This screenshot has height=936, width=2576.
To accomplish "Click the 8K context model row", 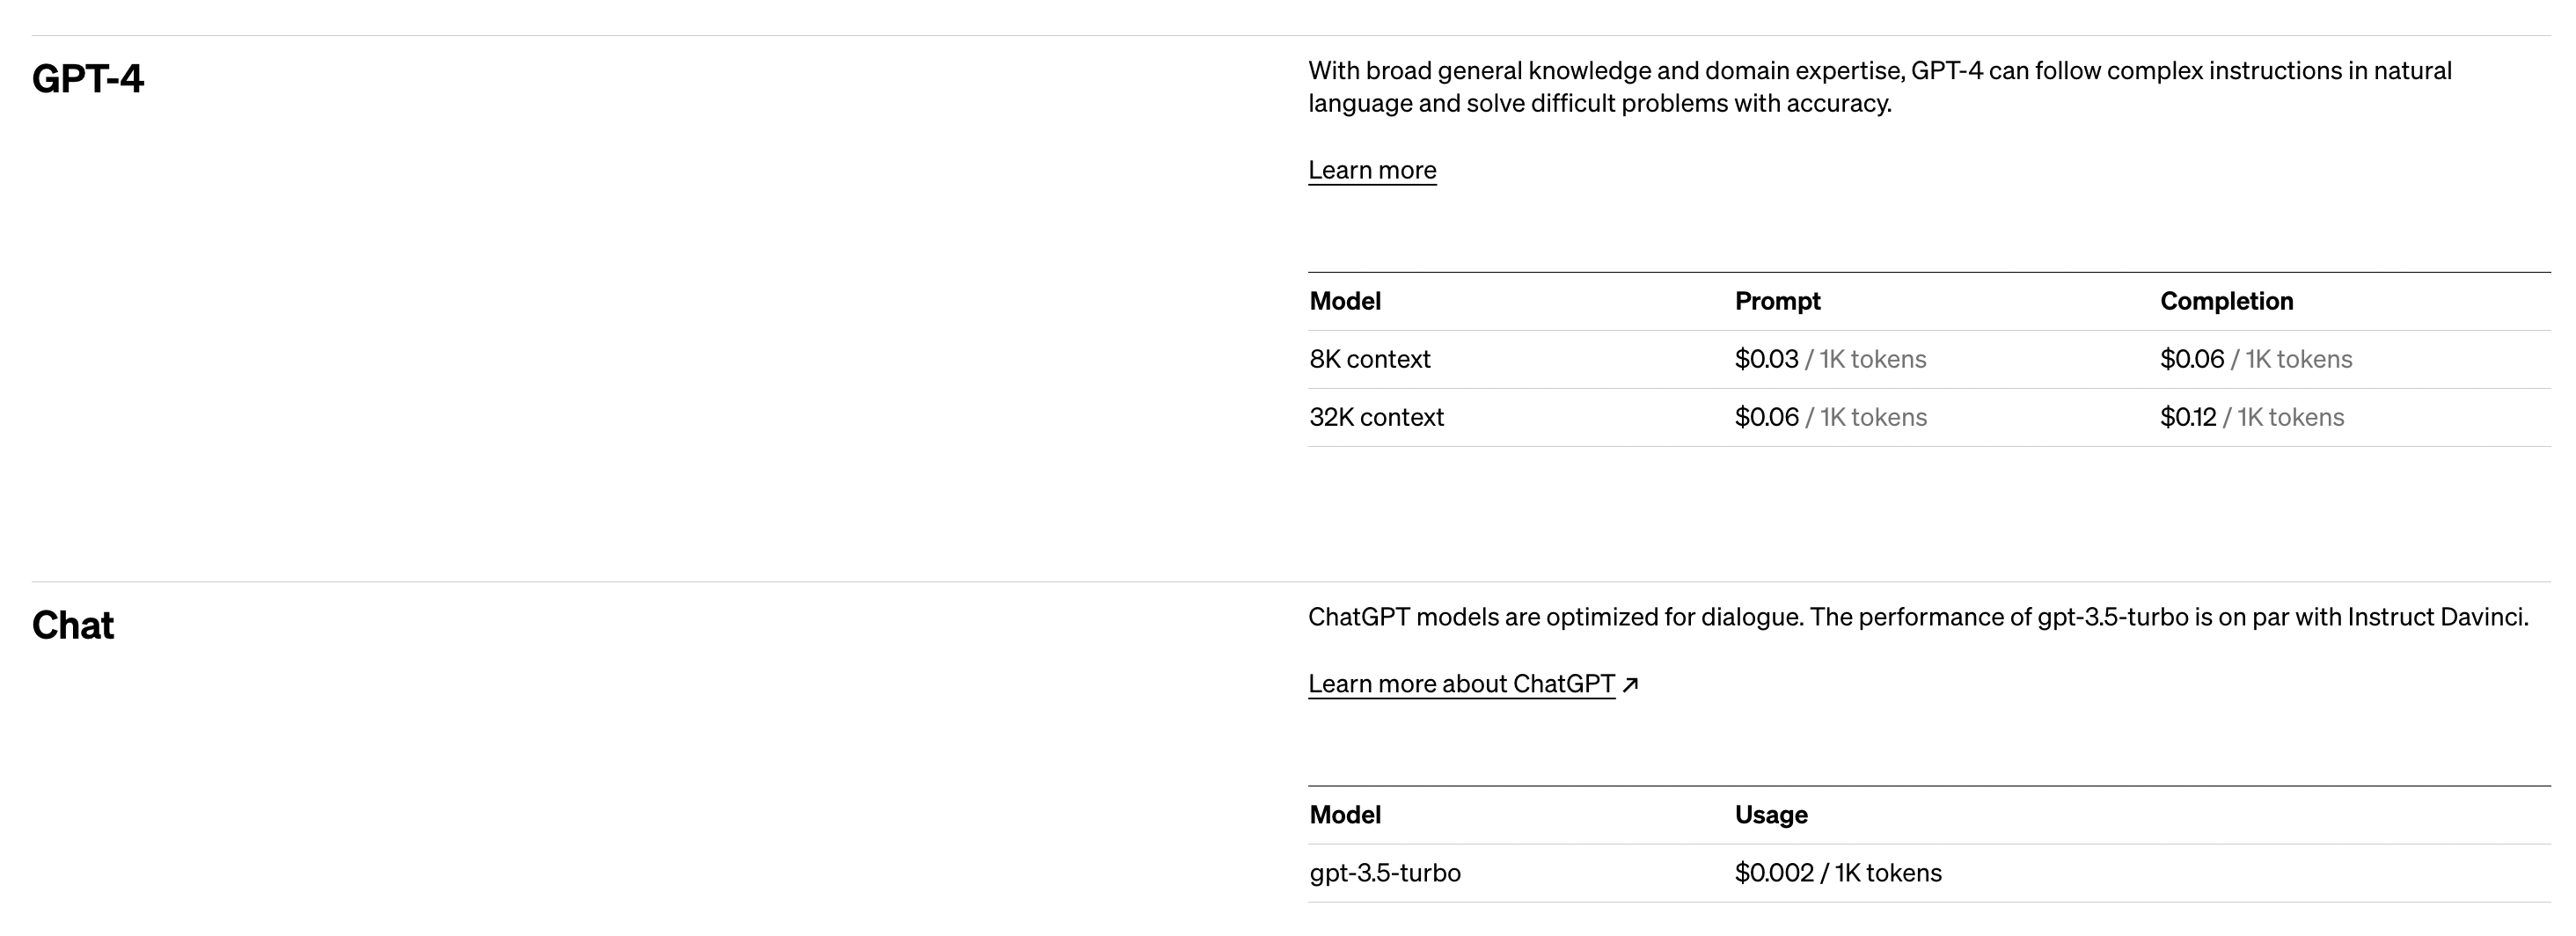I will [1929, 359].
